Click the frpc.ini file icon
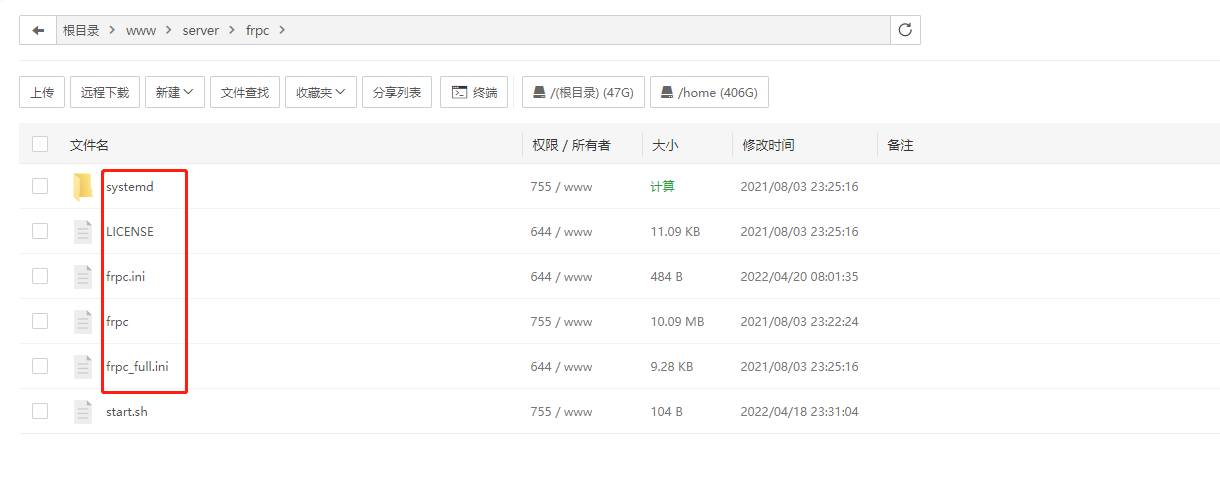This screenshot has width=1220, height=491. pyautogui.click(x=83, y=277)
